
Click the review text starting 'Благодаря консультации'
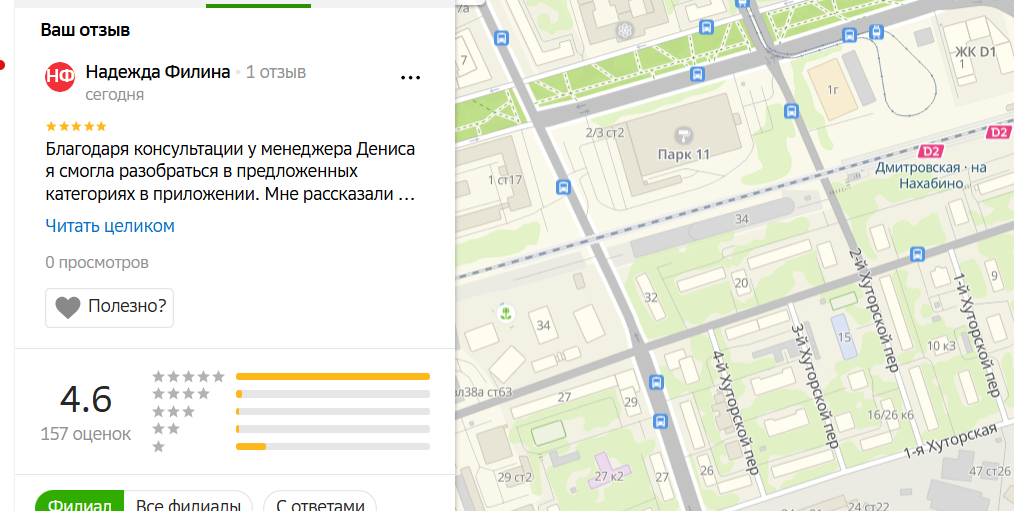(x=230, y=172)
